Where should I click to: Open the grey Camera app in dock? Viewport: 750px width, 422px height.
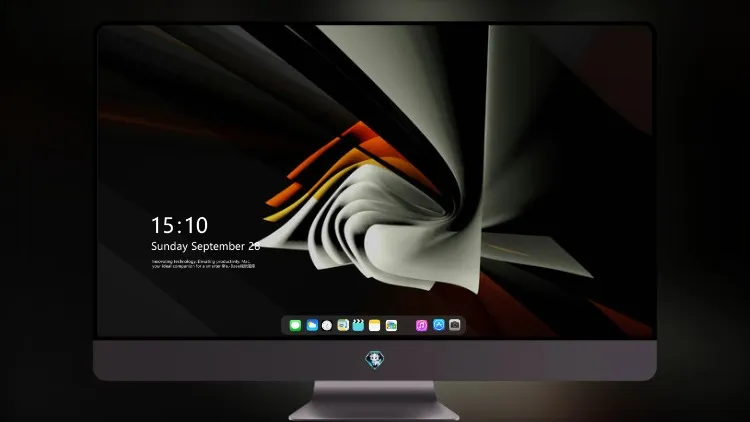pos(455,325)
